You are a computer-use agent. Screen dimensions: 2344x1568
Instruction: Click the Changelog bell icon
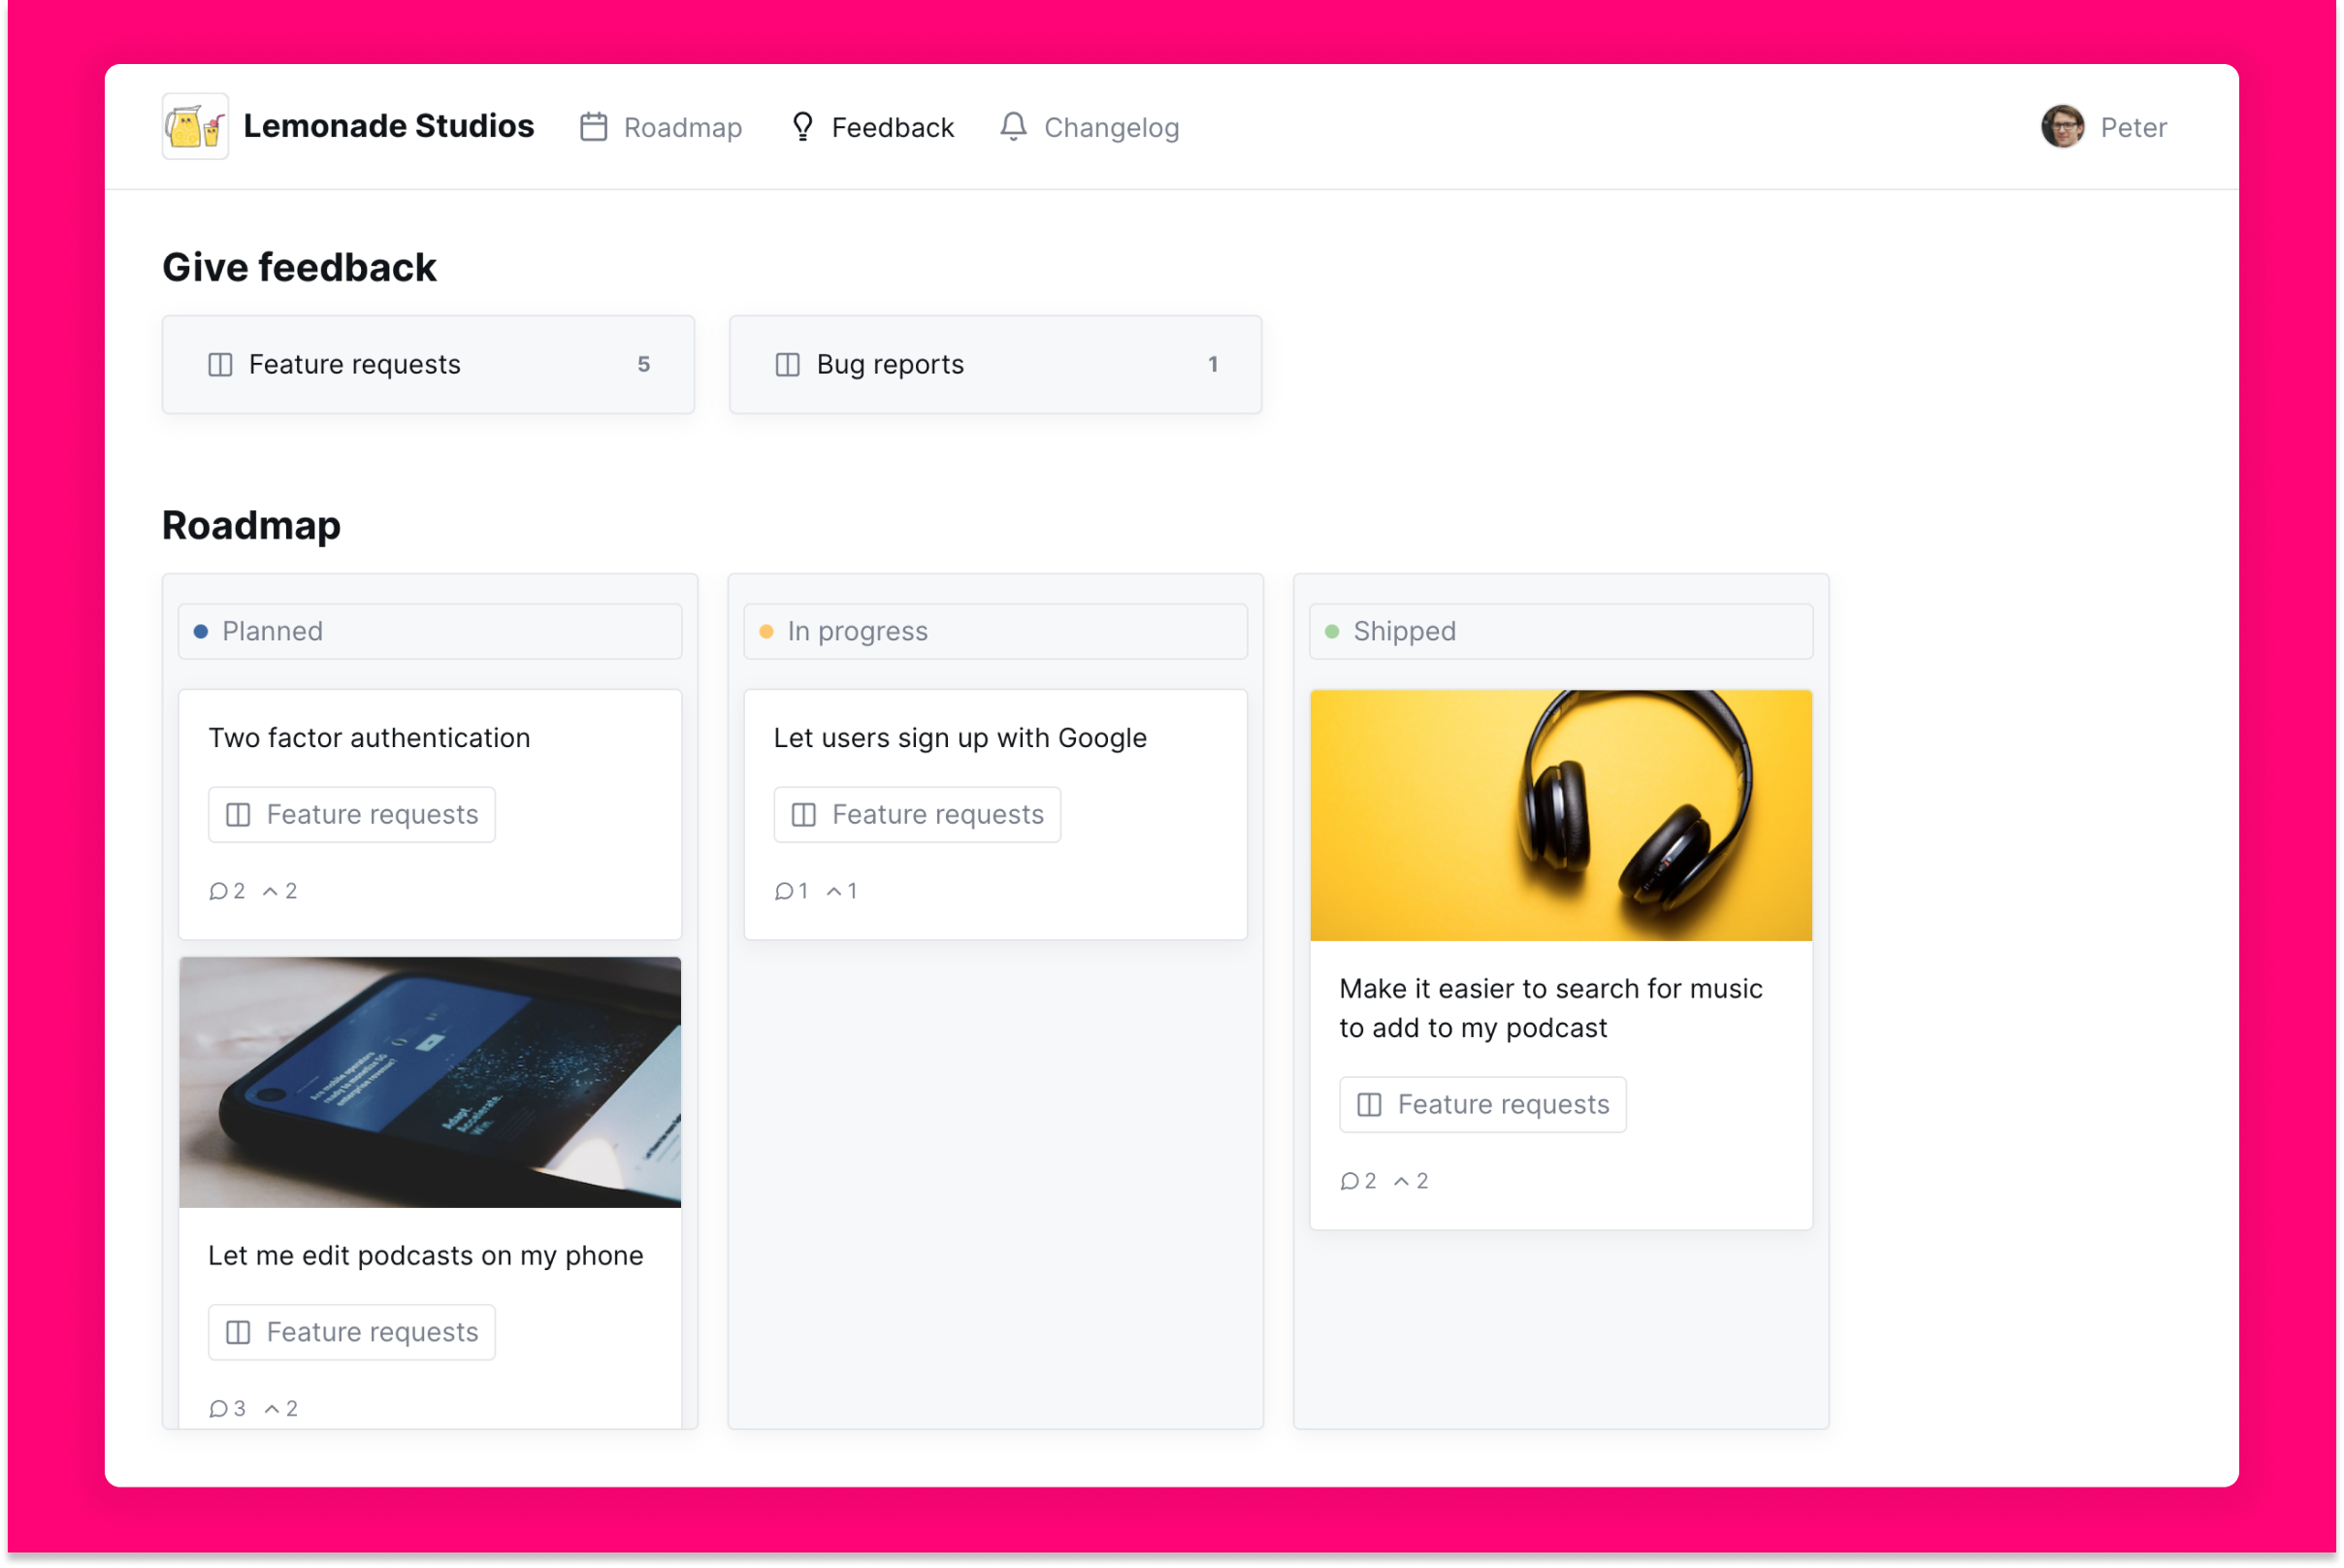[x=1013, y=127]
